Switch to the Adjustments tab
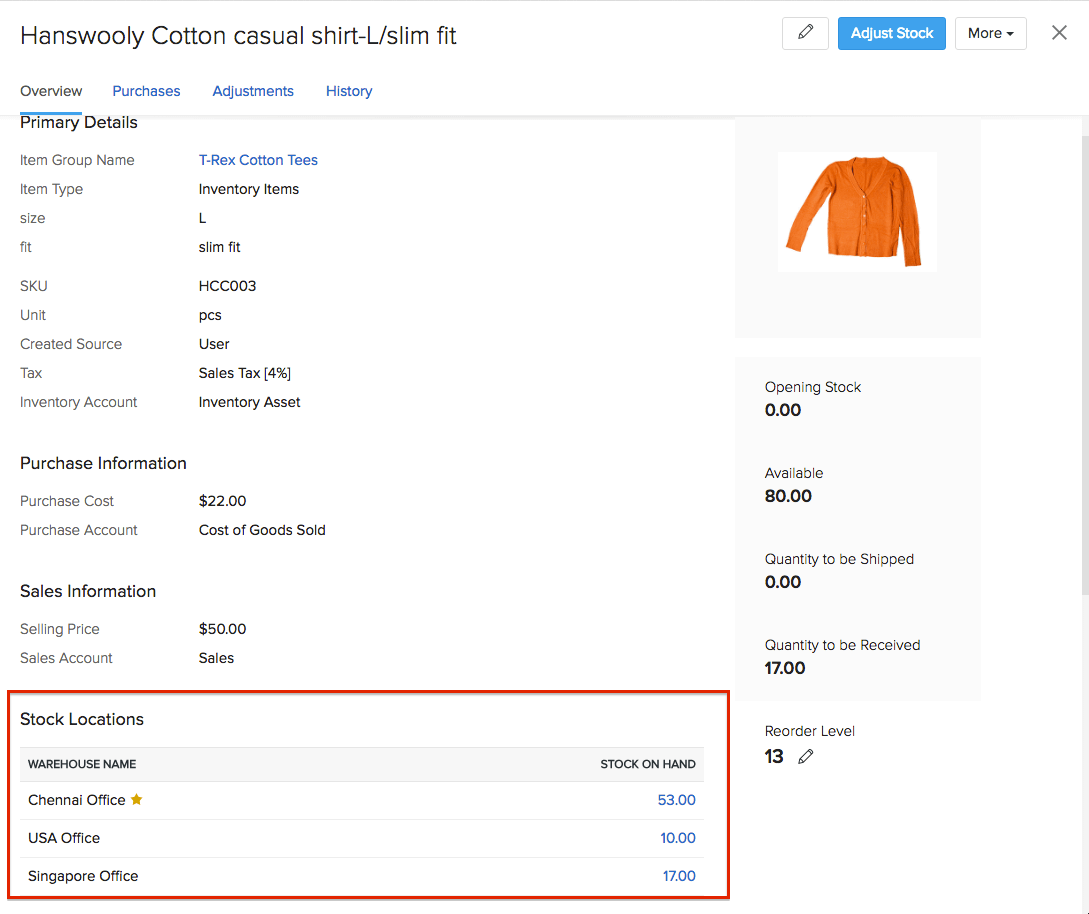 253,91
